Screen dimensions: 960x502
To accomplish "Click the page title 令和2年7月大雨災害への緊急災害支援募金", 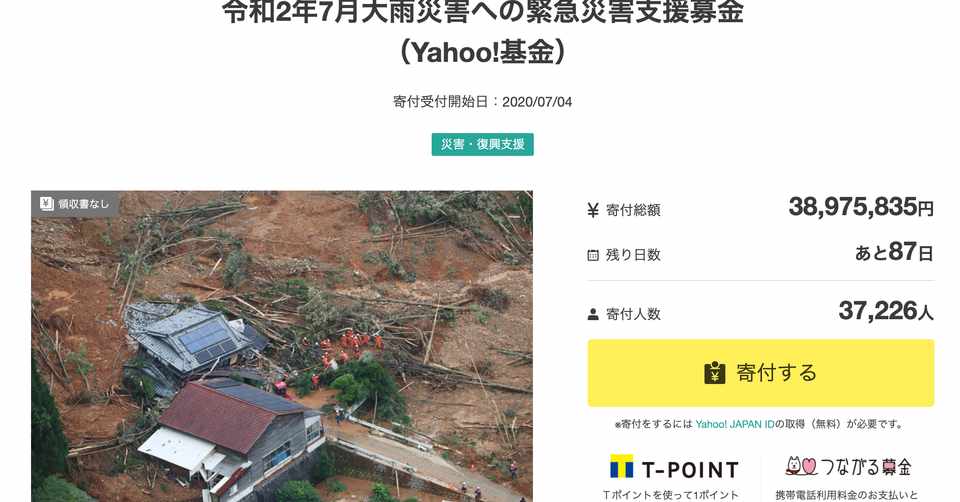I will [x=482, y=12].
